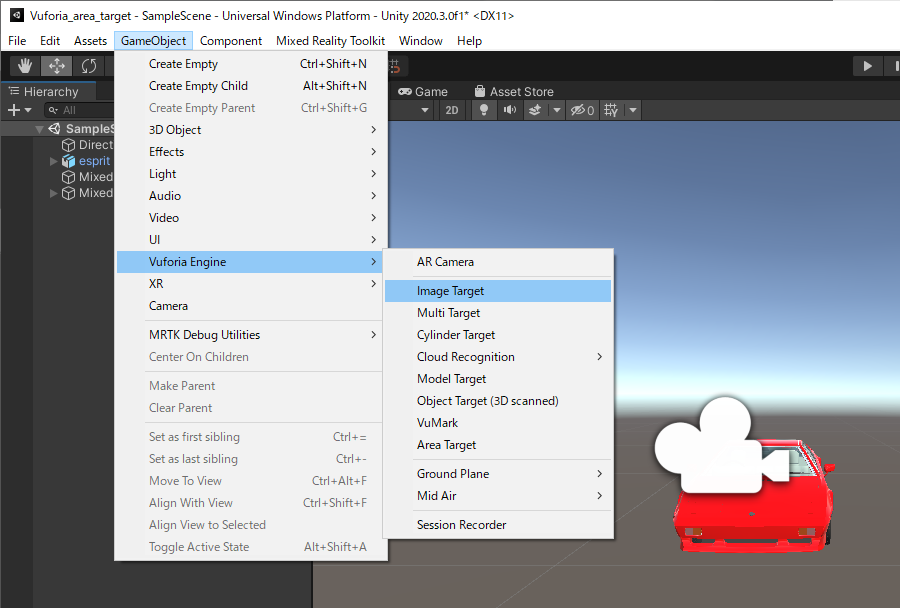The width and height of the screenshot is (900, 608).
Task: Select the Rotate tool
Action: 89,66
